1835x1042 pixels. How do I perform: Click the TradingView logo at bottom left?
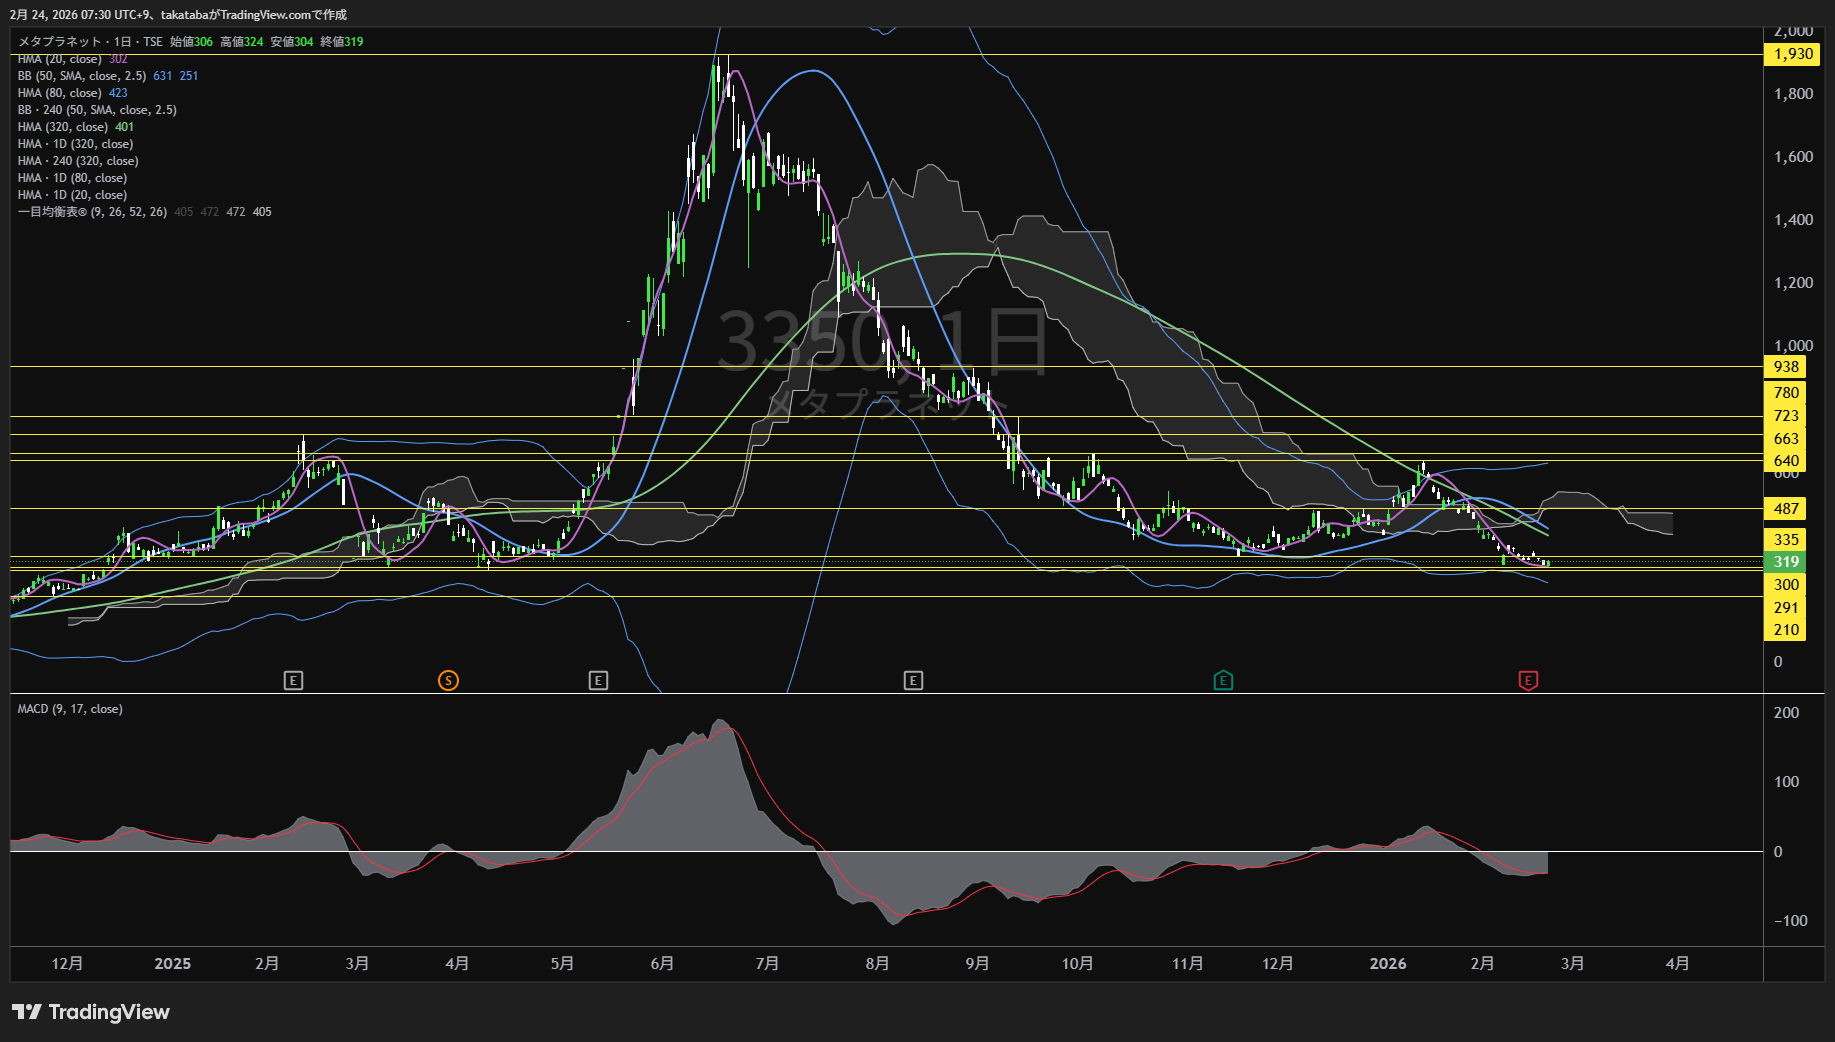pyautogui.click(x=91, y=1012)
